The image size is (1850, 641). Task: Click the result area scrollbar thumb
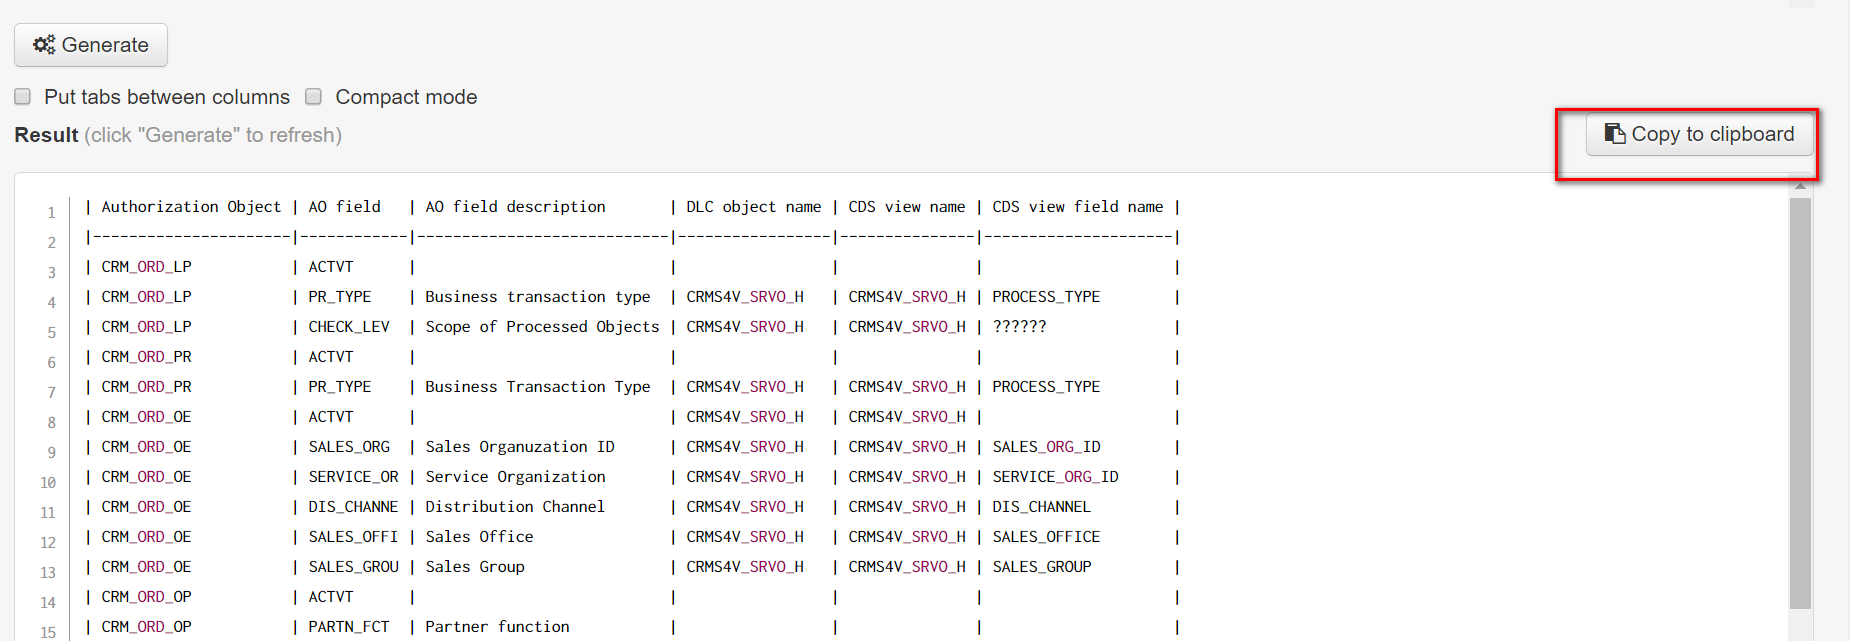click(1800, 402)
